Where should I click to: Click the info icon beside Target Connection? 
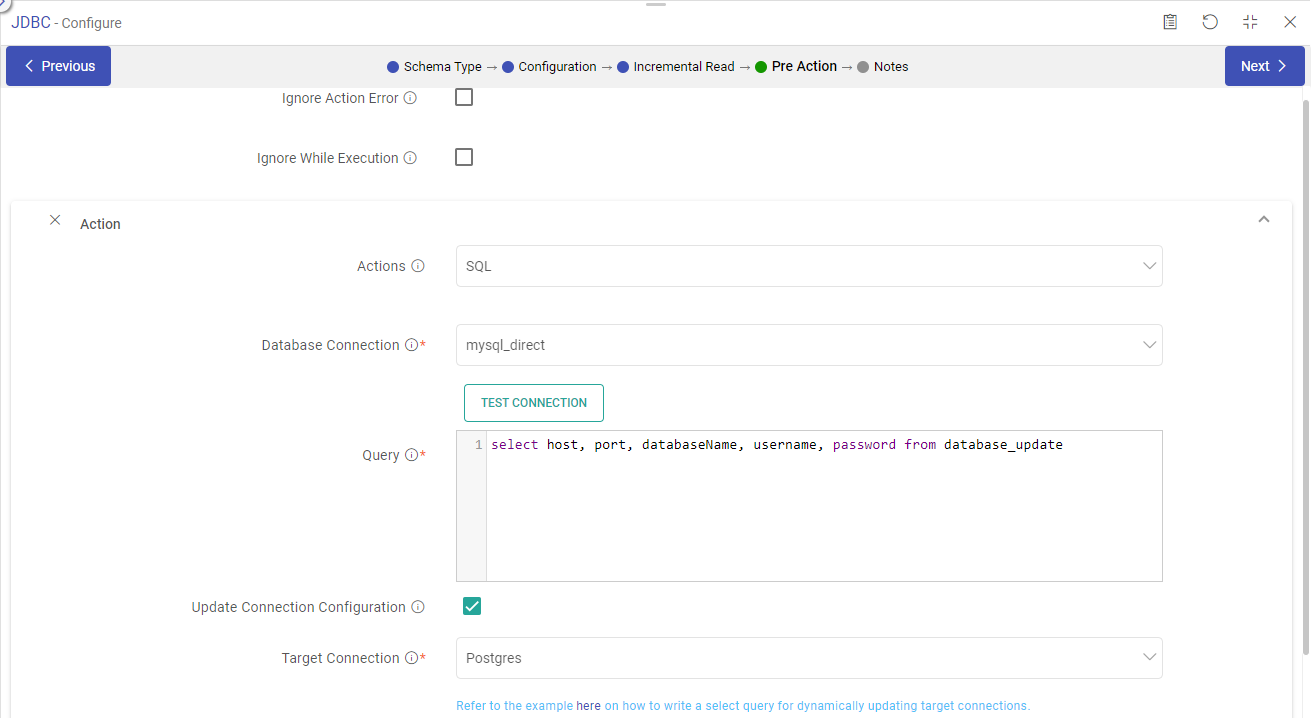tap(413, 657)
